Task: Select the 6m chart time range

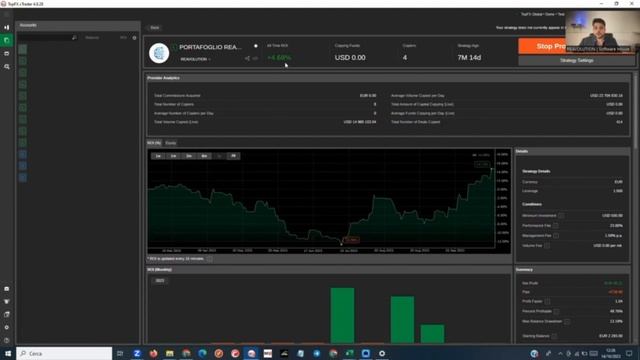Action: coord(204,156)
